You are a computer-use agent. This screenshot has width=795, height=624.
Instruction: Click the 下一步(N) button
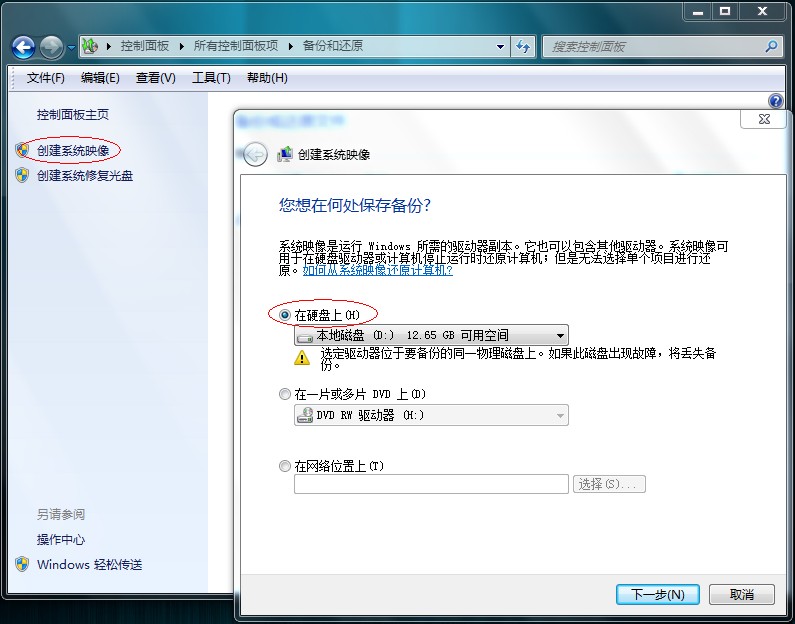point(658,594)
